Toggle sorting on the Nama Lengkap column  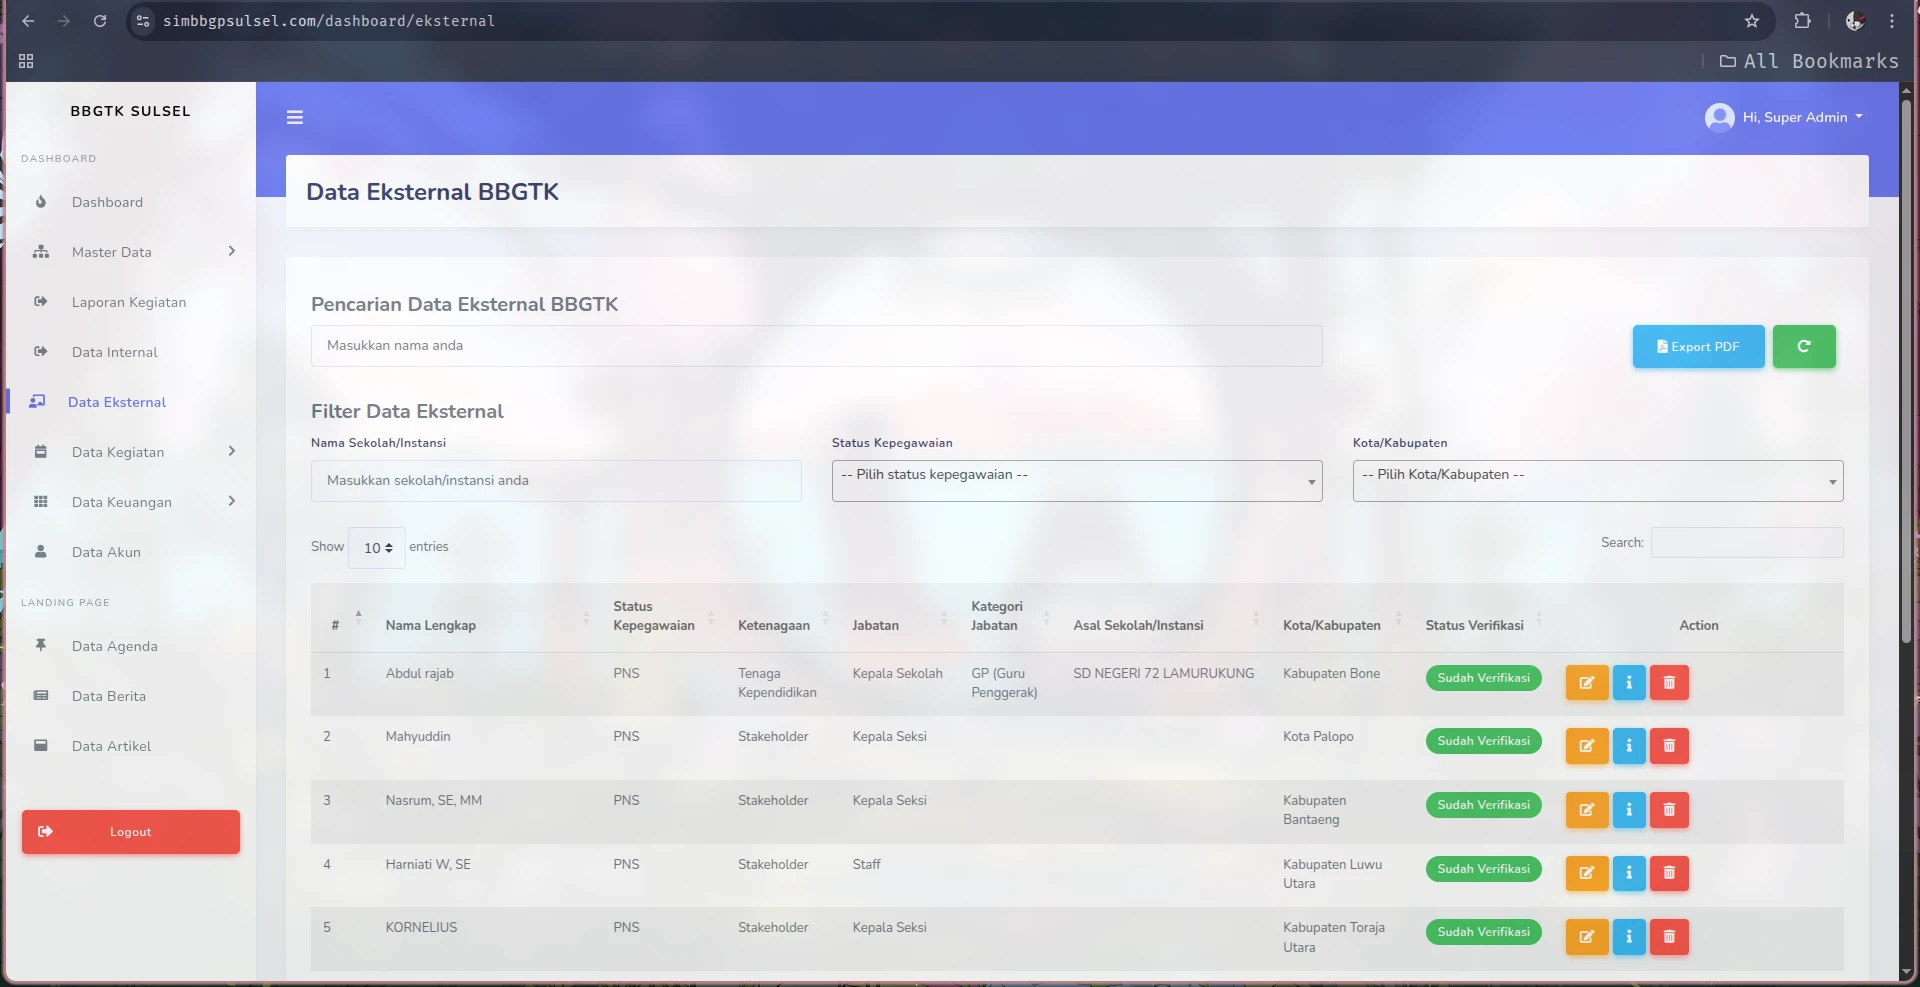click(431, 625)
